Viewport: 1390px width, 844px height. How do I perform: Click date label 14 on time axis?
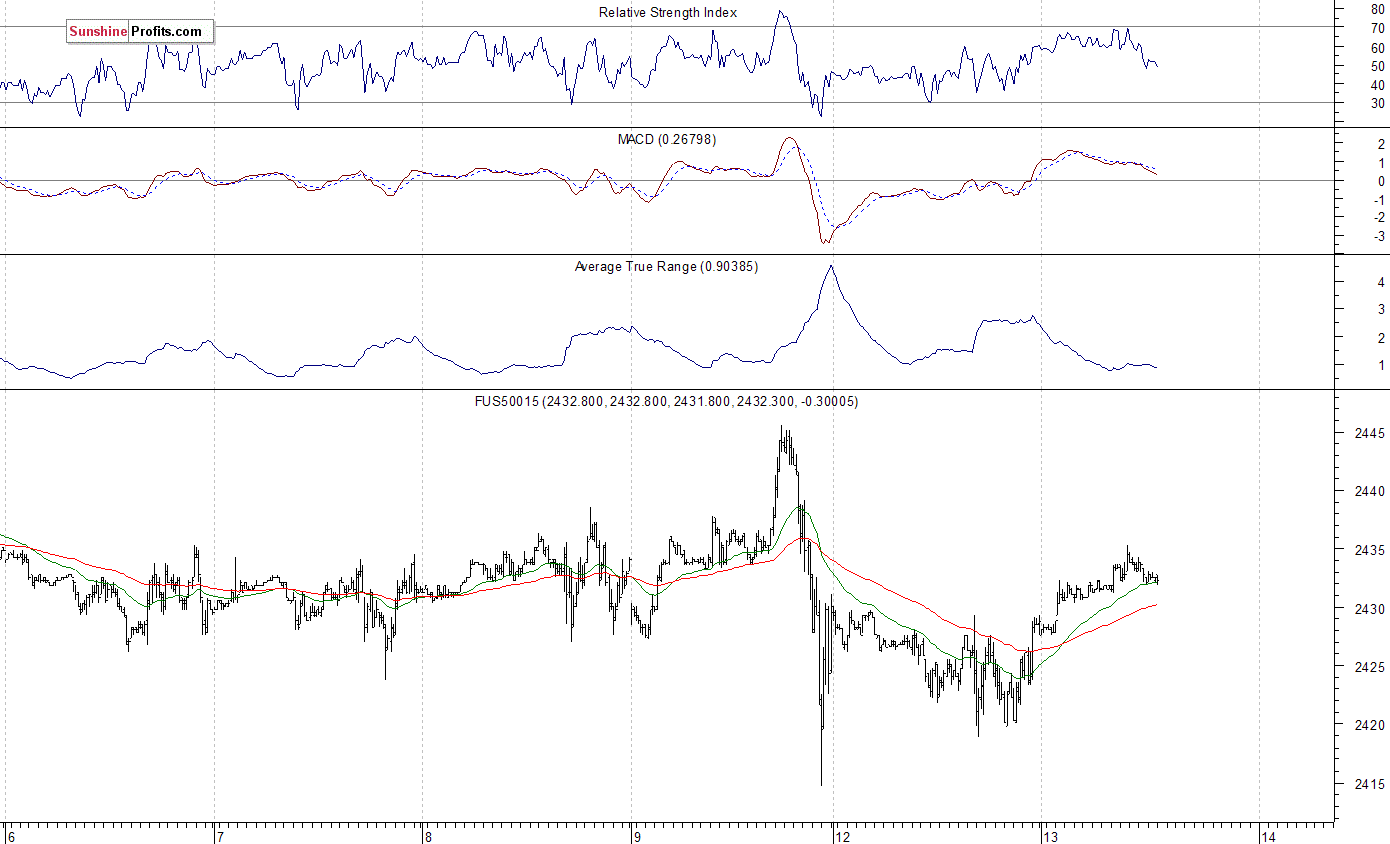coord(1268,837)
